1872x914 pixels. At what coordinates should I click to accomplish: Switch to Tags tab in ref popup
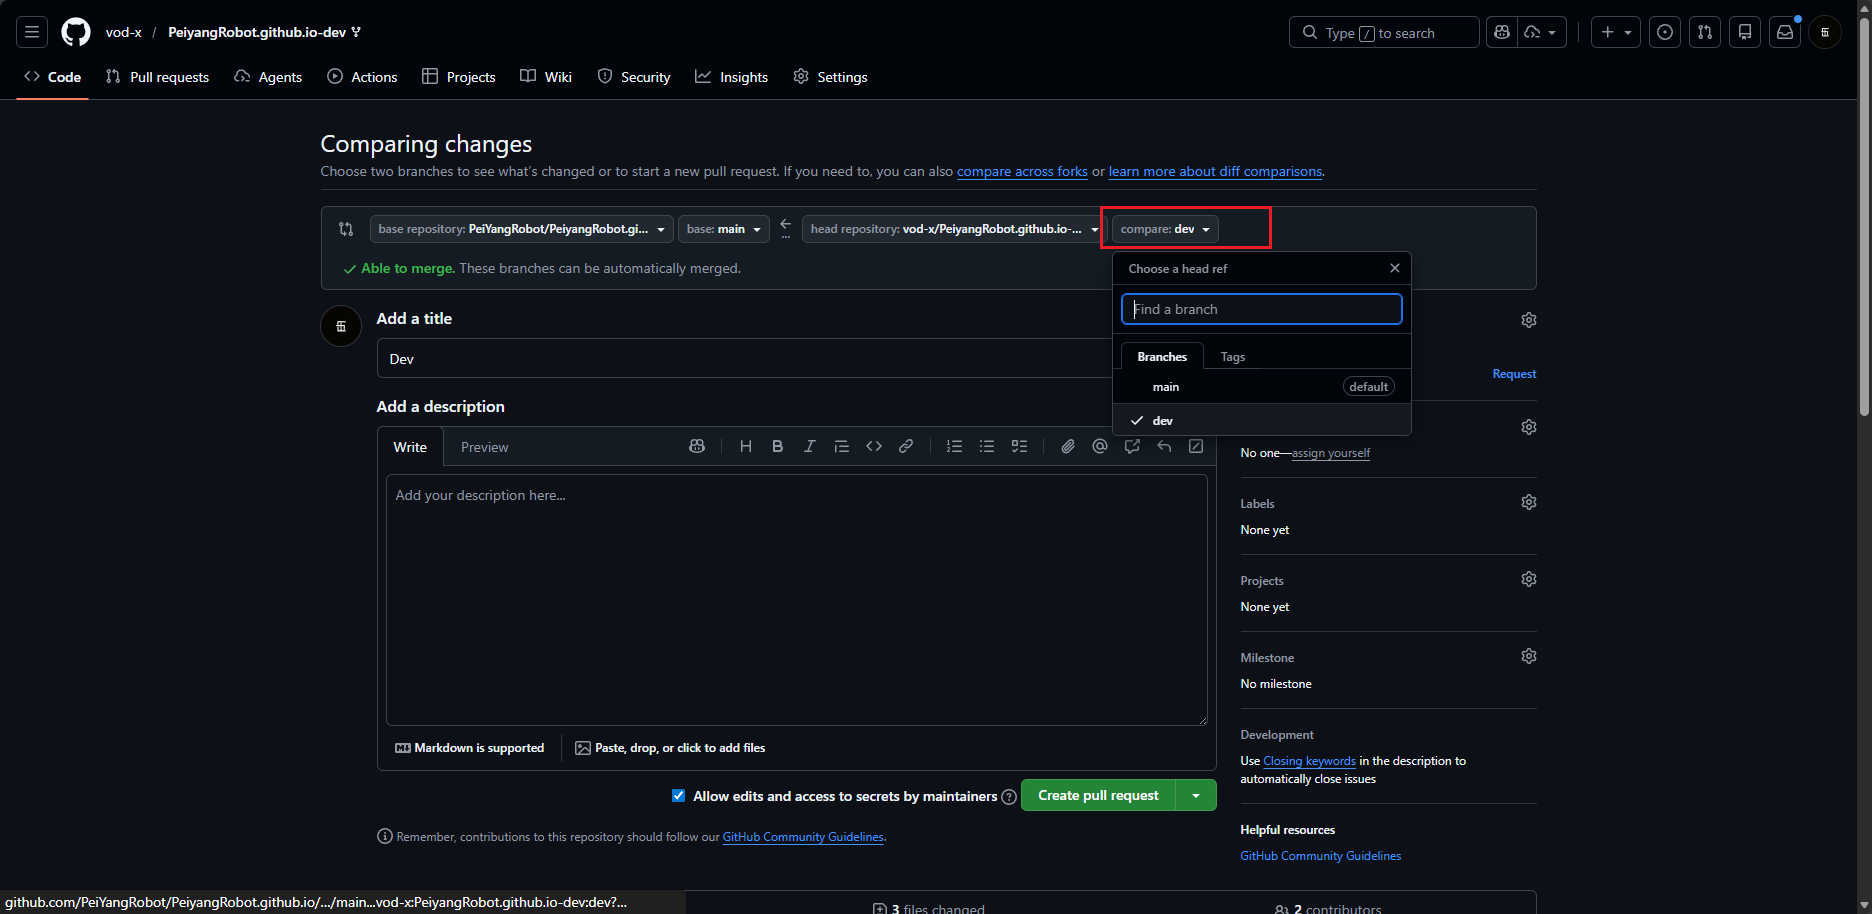pyautogui.click(x=1233, y=357)
